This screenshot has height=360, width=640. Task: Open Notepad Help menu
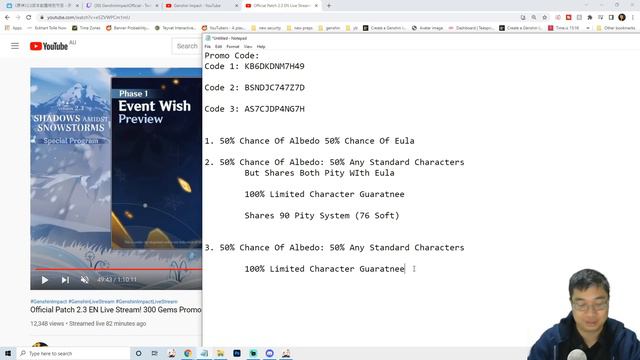click(261, 47)
